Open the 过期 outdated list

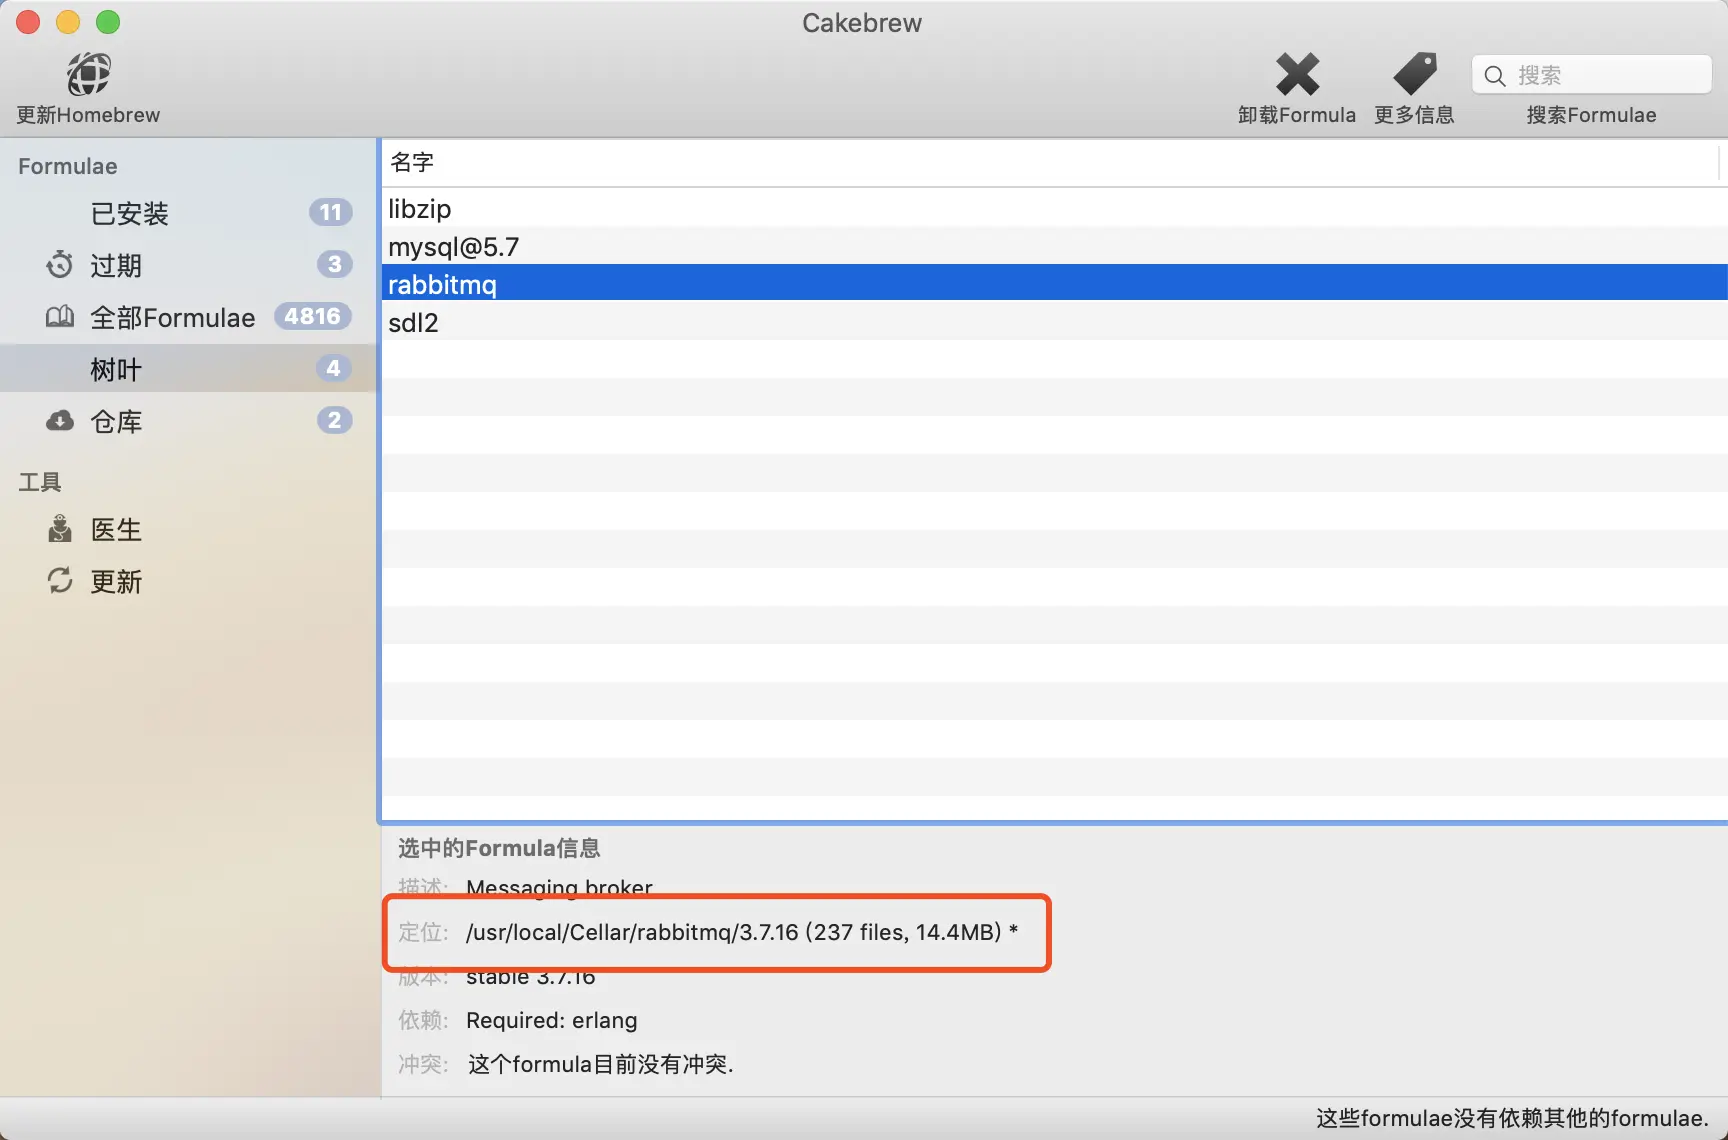coord(188,265)
